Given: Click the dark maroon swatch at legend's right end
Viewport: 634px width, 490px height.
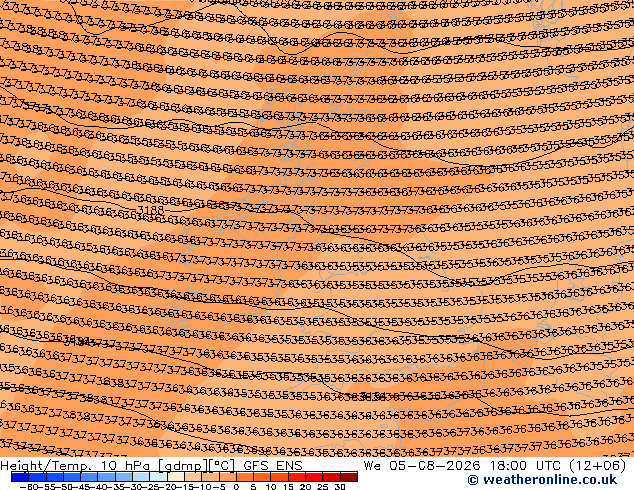Looking at the screenshot, I should click(349, 477).
